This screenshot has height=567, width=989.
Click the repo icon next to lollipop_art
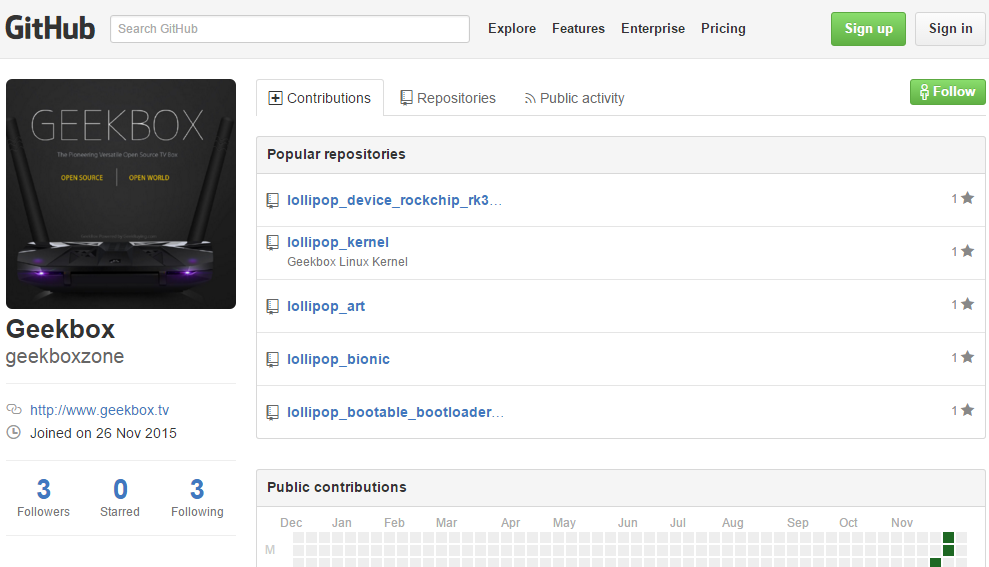click(272, 307)
